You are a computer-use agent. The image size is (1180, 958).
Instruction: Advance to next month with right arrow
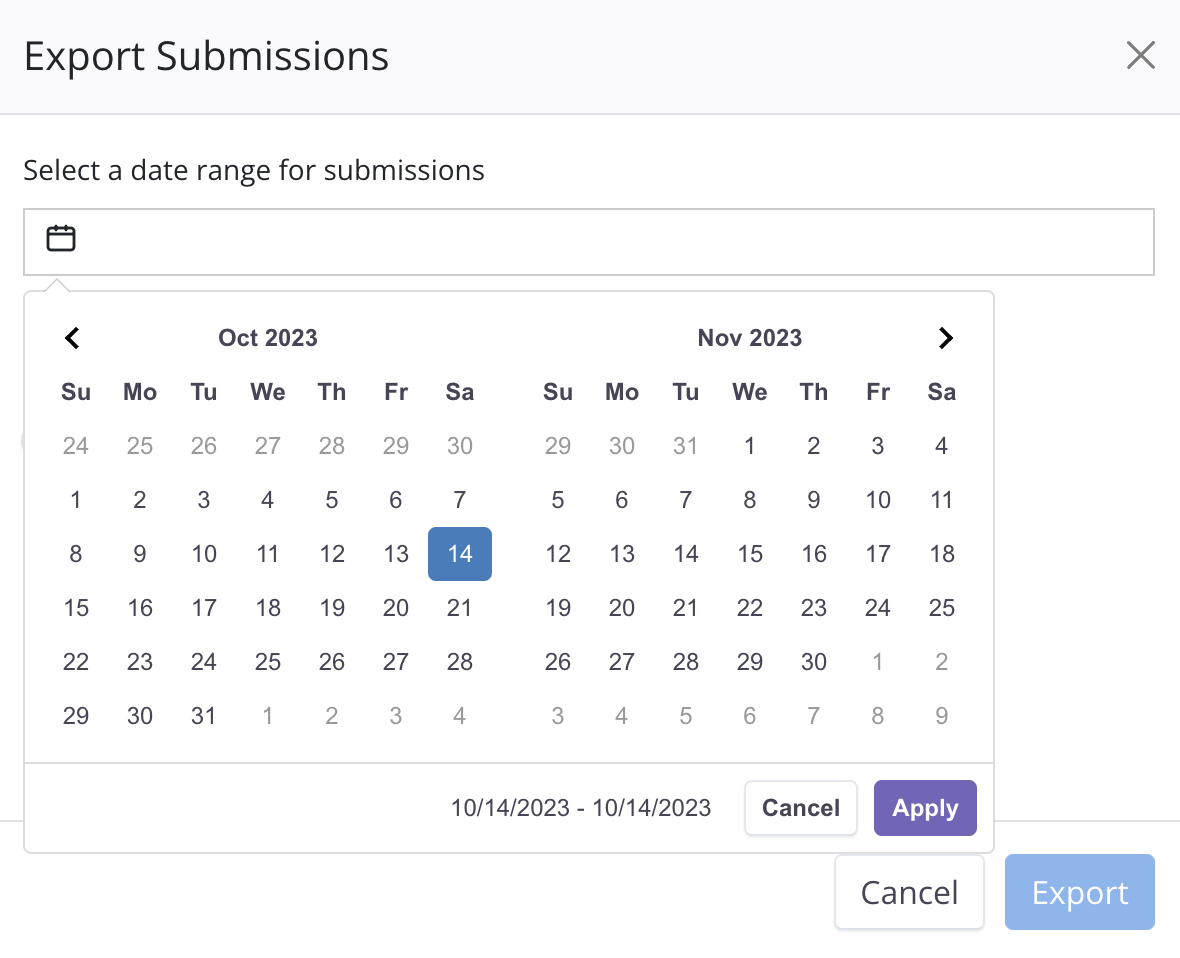click(x=946, y=338)
